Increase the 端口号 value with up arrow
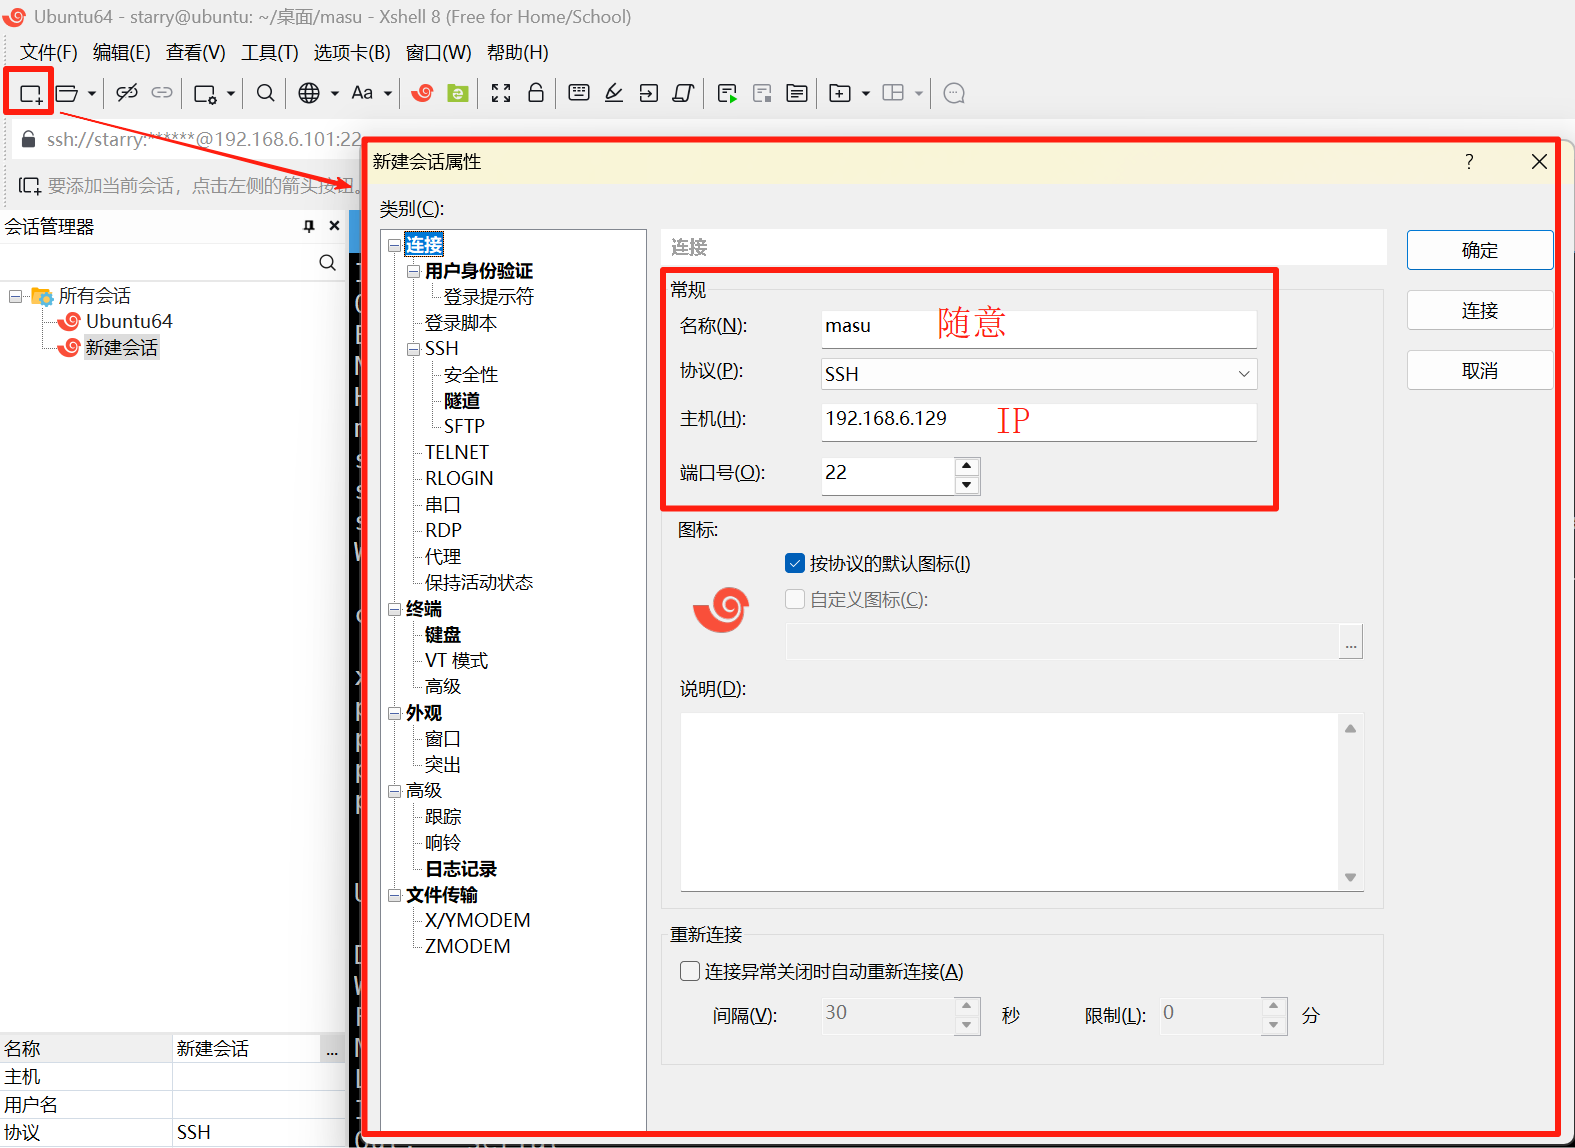 point(967,466)
